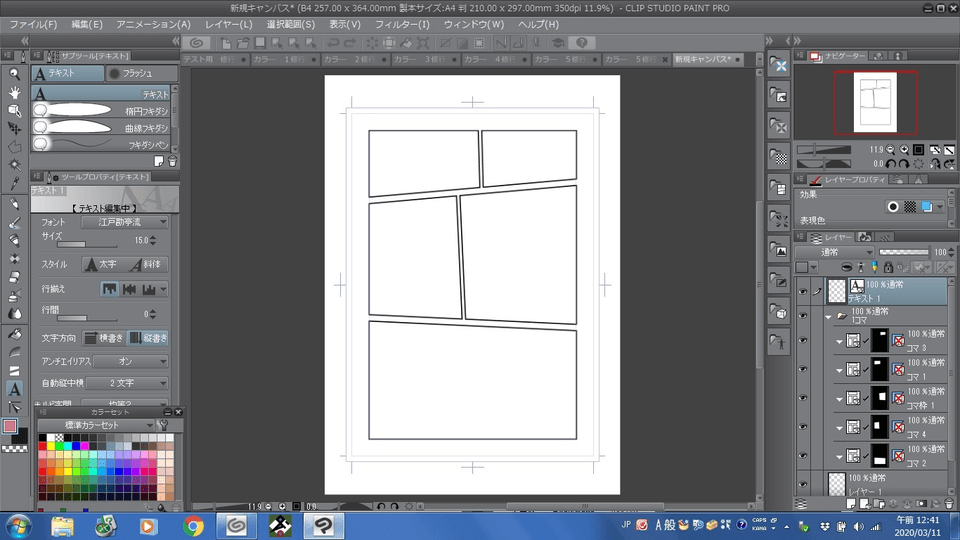Screen dimensions: 960x540
Task: Click the redo arrow icon
Action: (x=350, y=43)
